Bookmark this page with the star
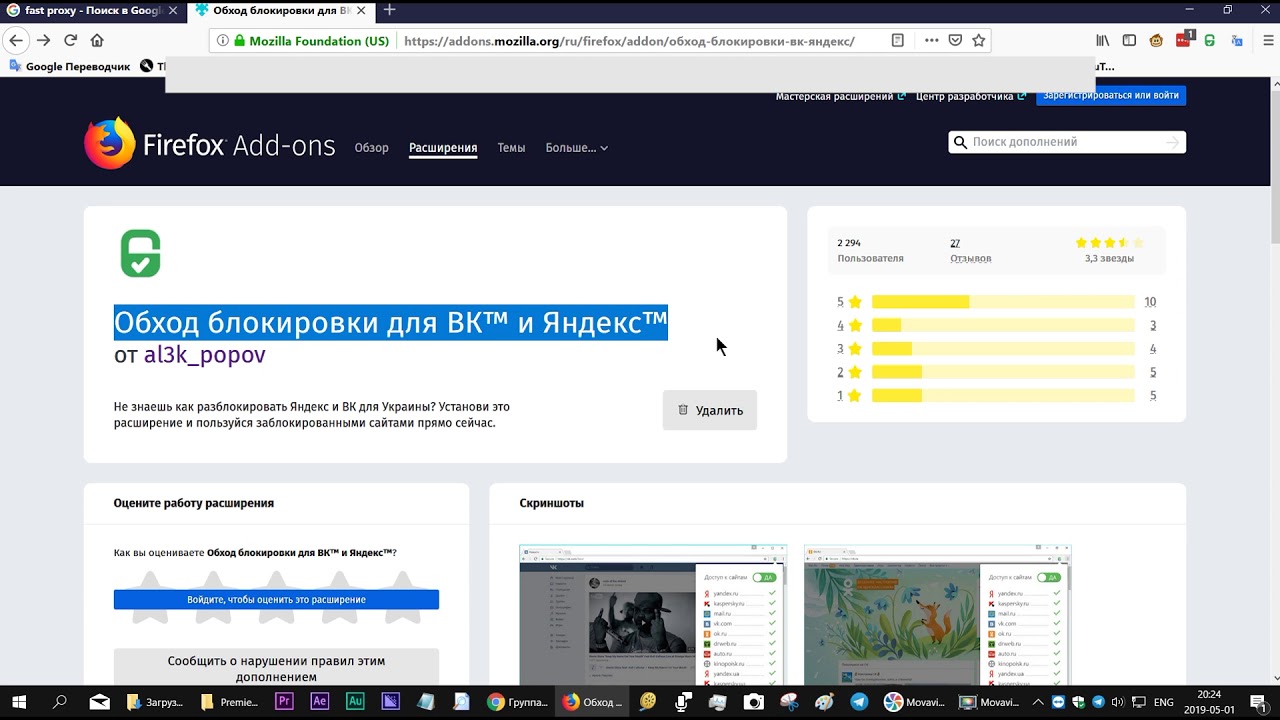1280x720 pixels. coord(979,41)
